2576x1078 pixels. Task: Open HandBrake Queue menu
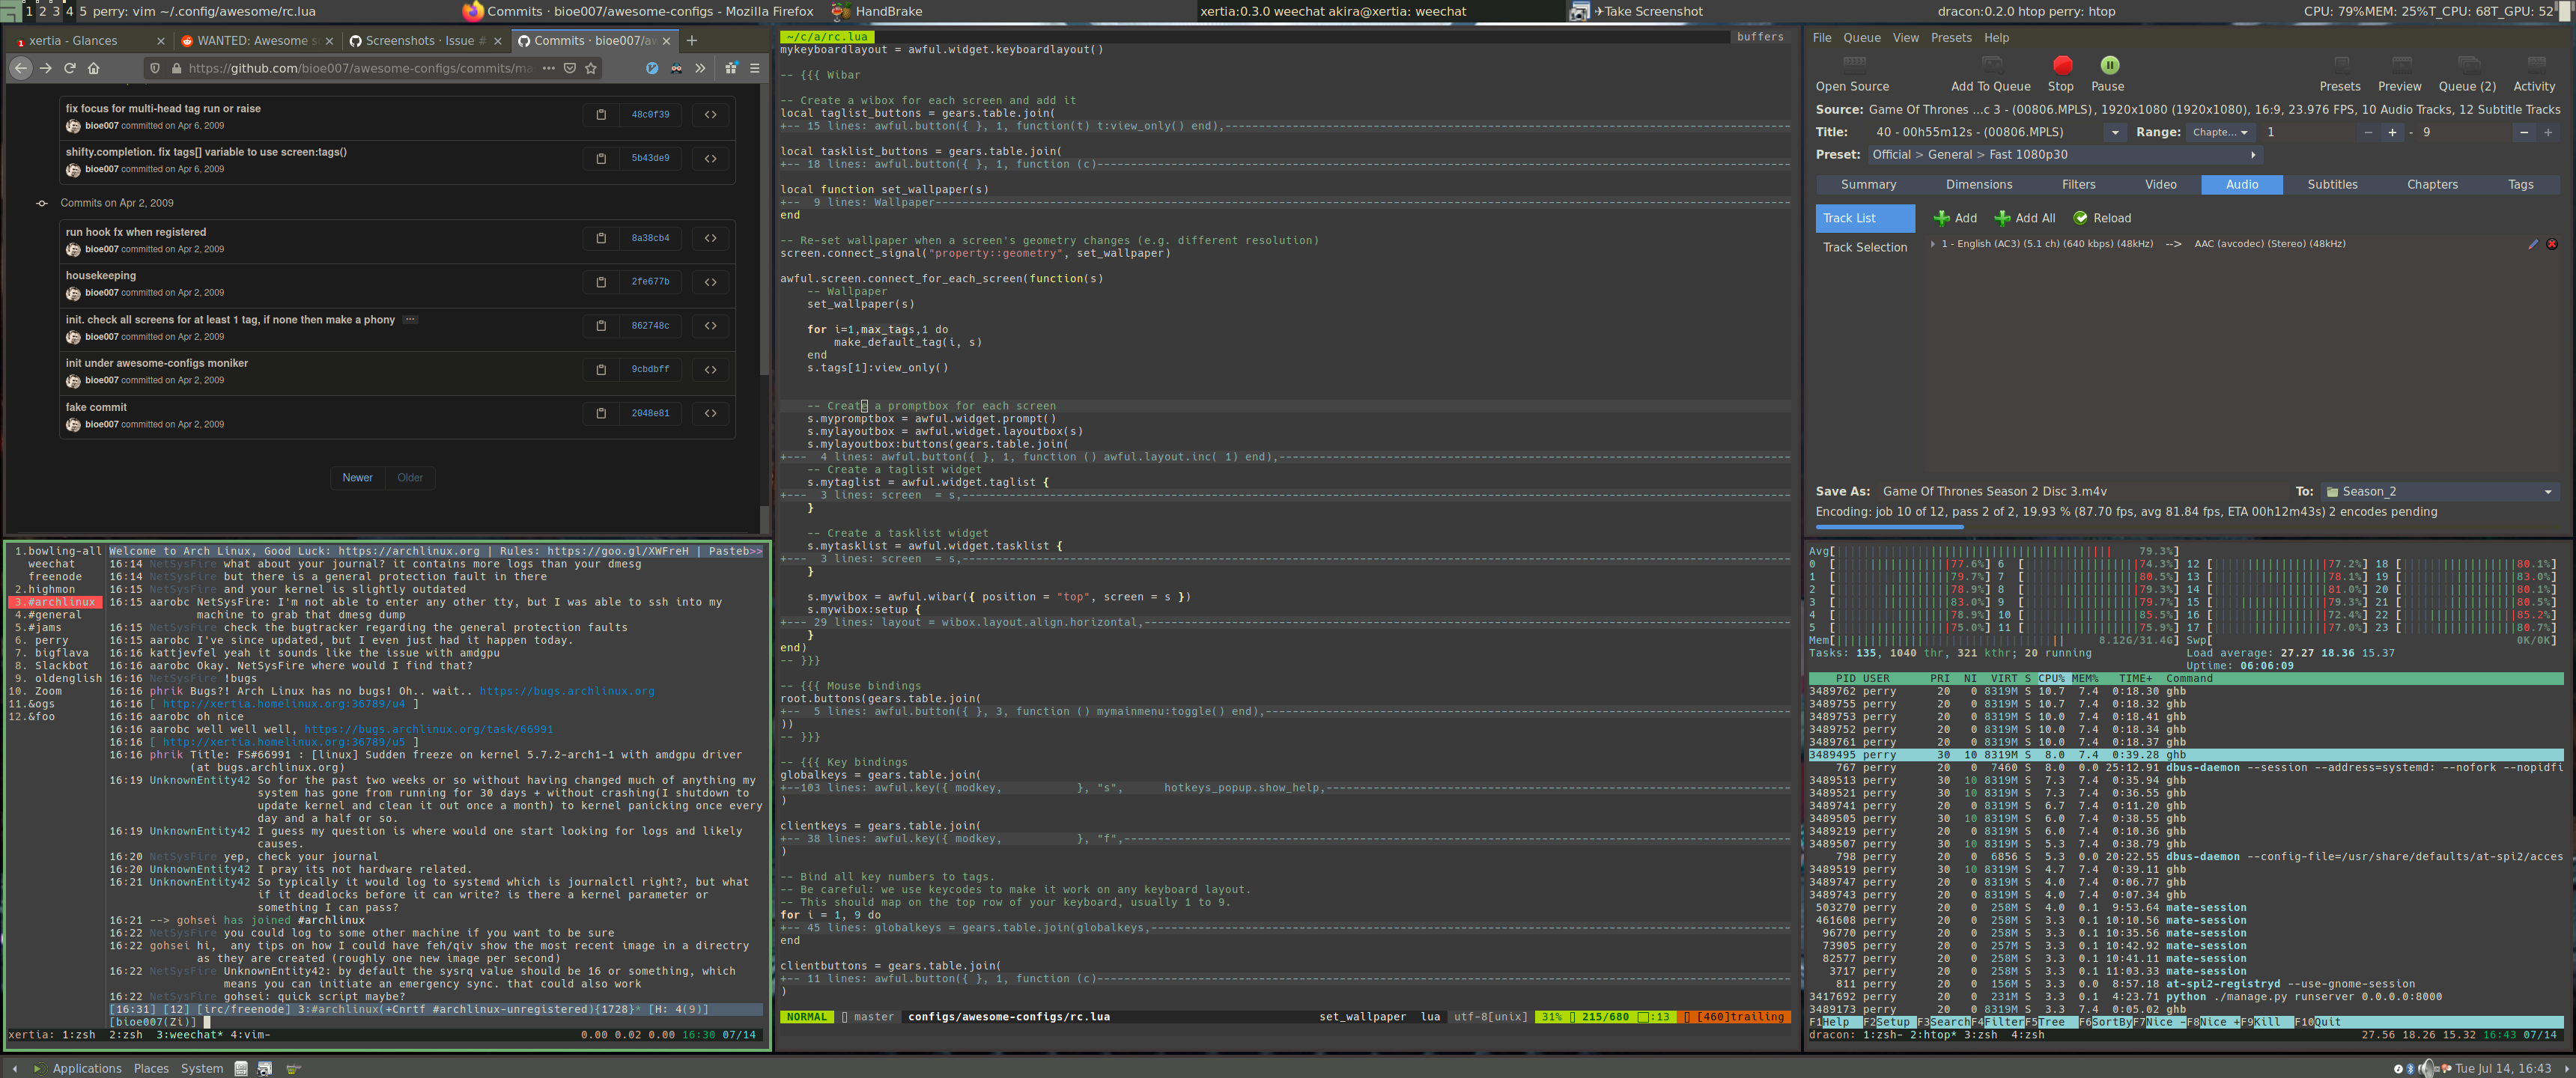(x=1862, y=38)
